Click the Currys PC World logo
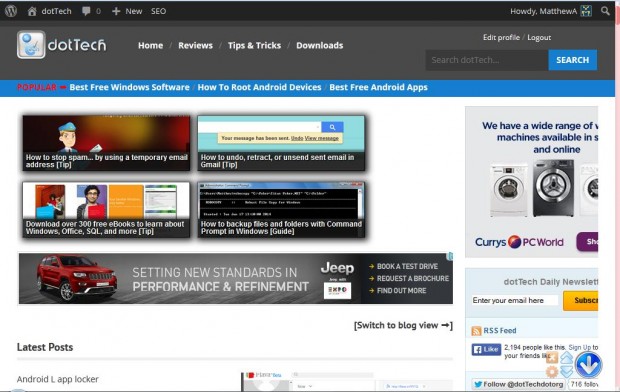This screenshot has width=620, height=392. coord(519,242)
